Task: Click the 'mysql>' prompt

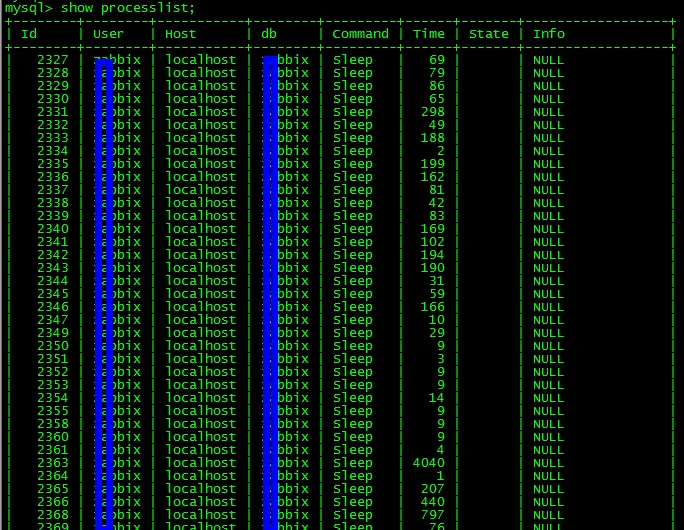Action: (x=28, y=8)
